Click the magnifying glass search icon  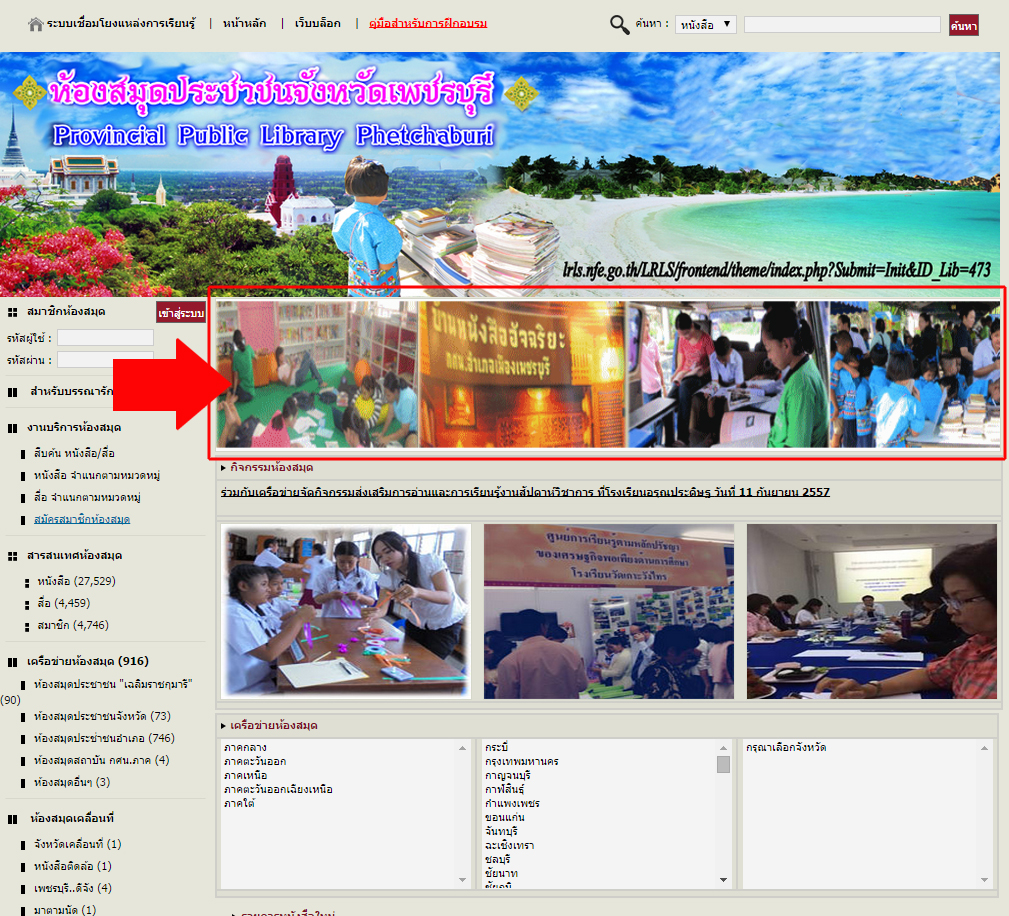coord(619,24)
